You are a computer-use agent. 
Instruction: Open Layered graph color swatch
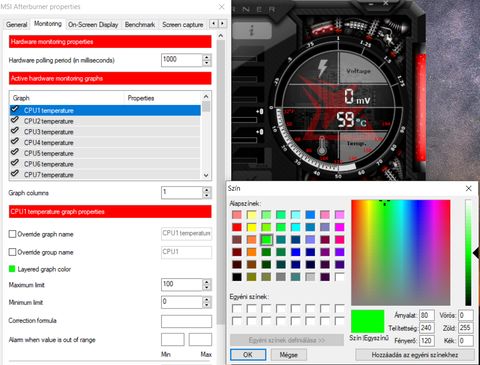pyautogui.click(x=12, y=269)
